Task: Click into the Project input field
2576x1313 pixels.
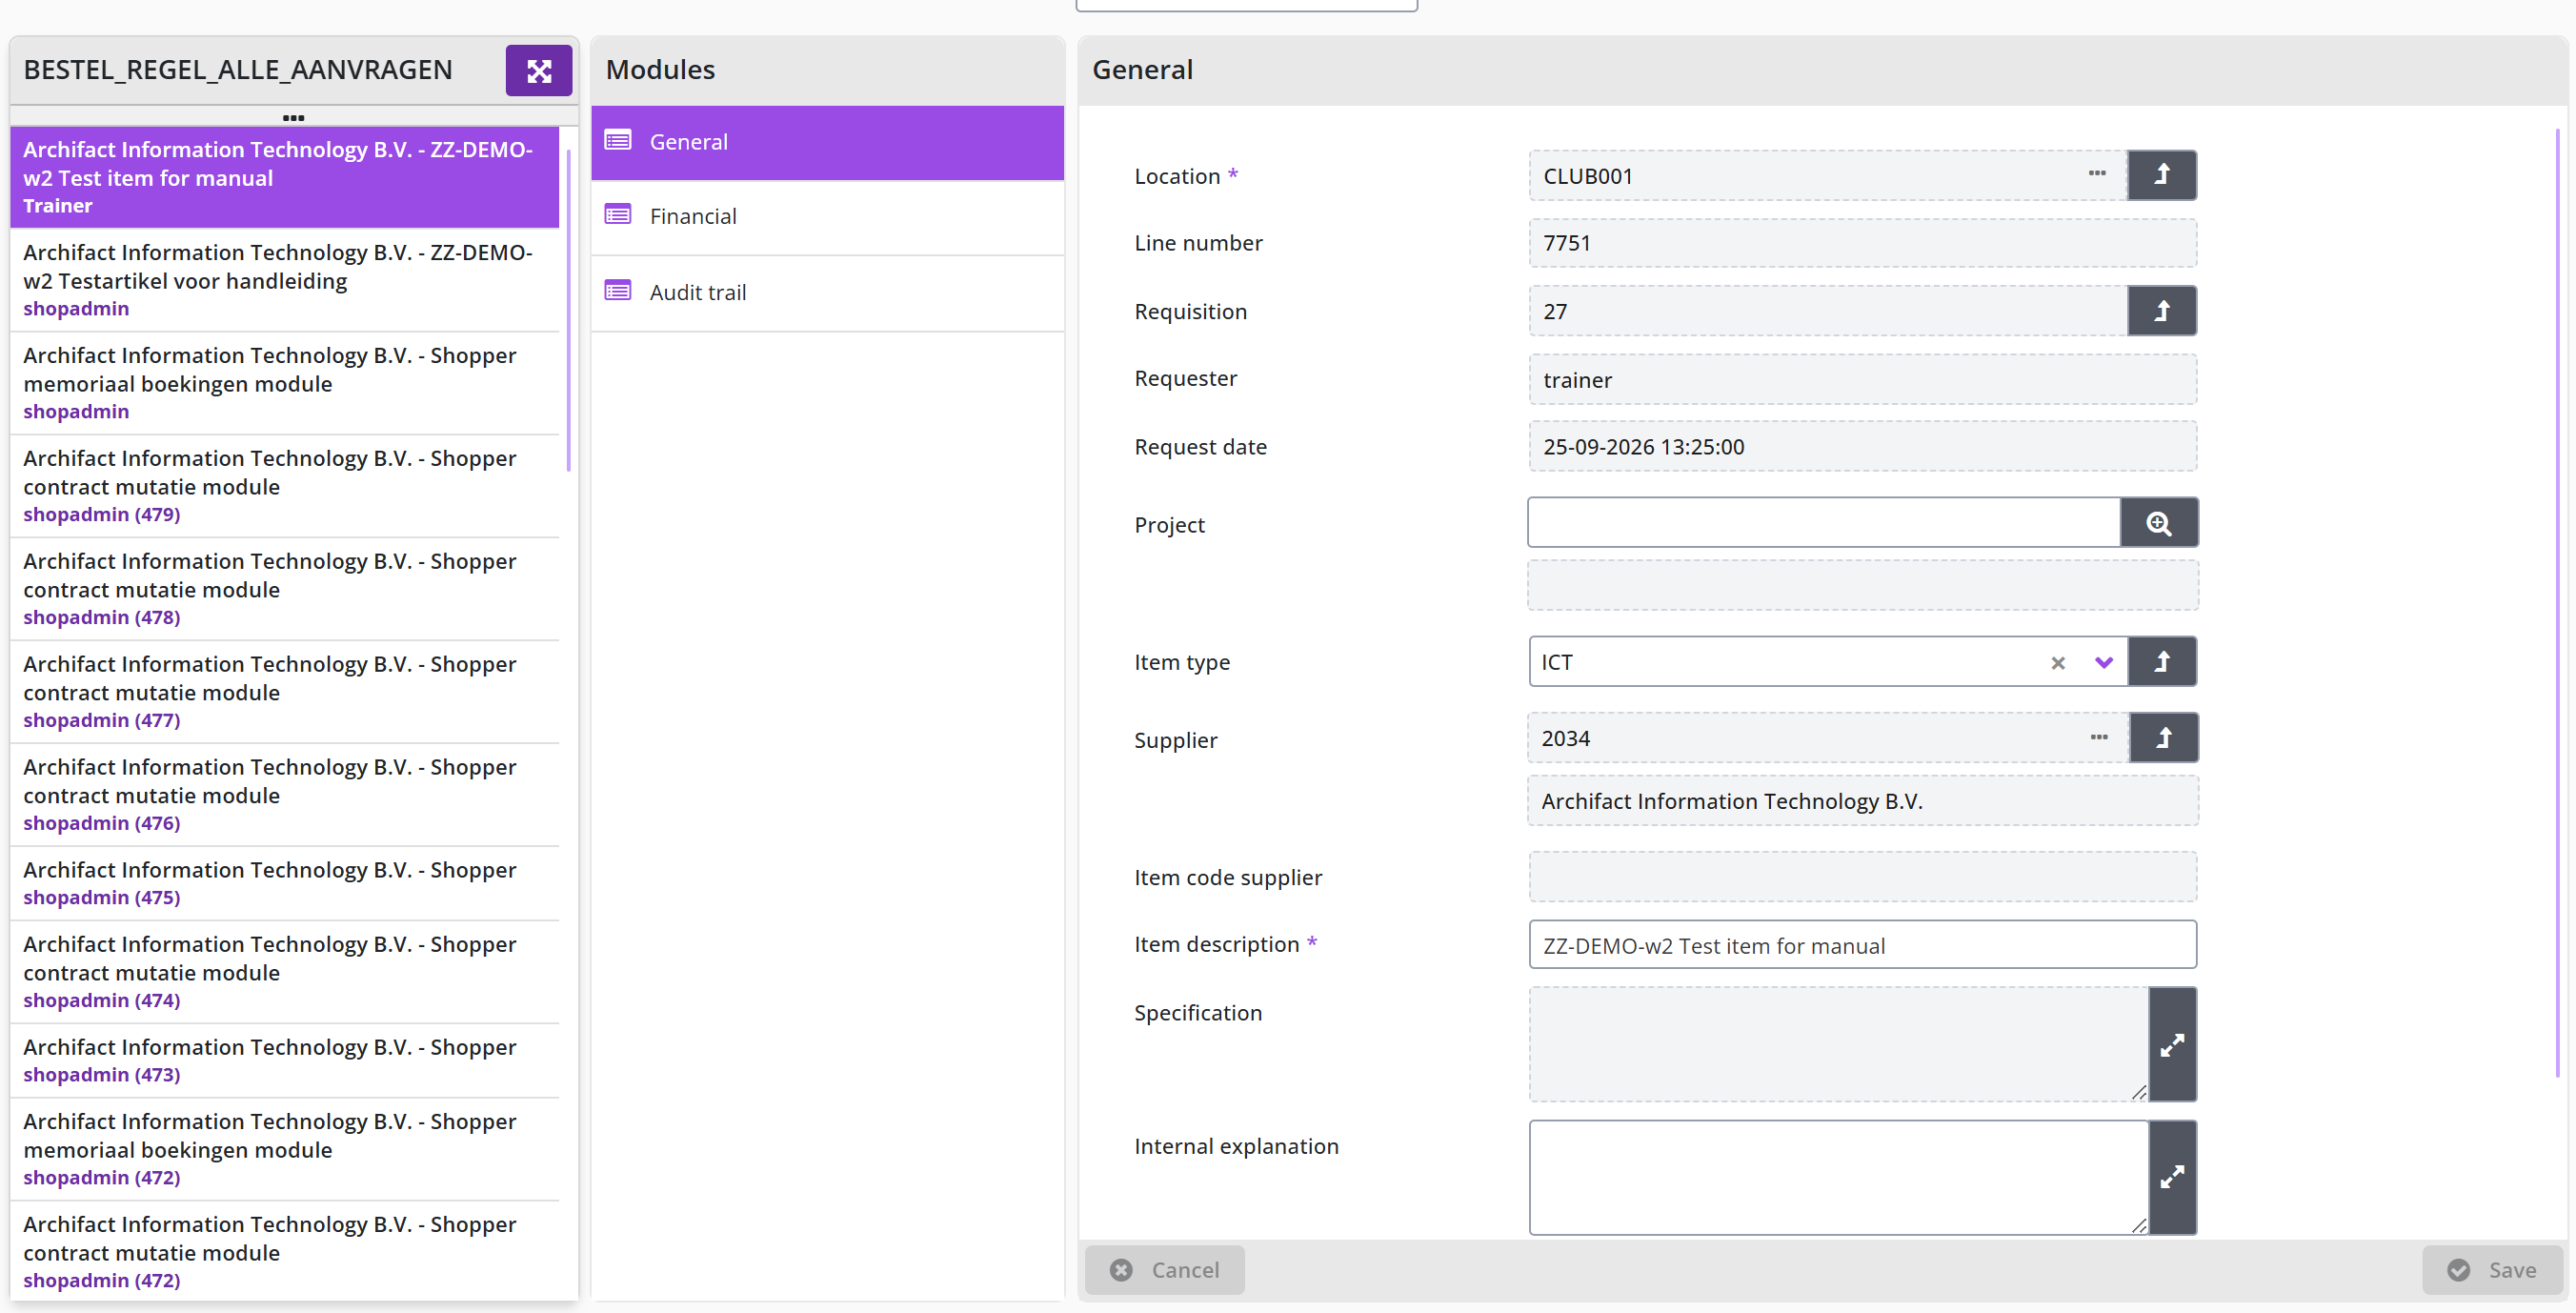Action: tap(1823, 523)
